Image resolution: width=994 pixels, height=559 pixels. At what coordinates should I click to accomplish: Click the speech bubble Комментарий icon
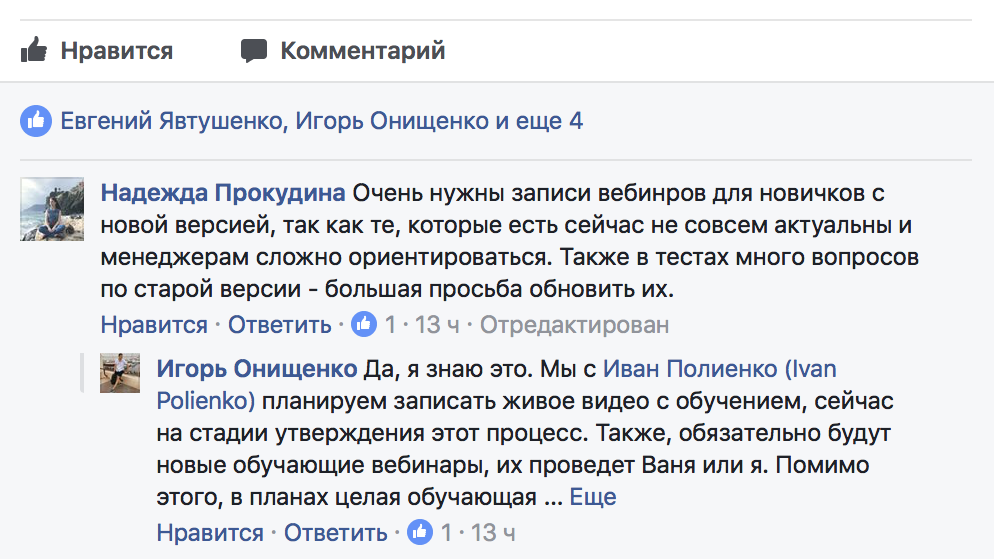pos(254,51)
